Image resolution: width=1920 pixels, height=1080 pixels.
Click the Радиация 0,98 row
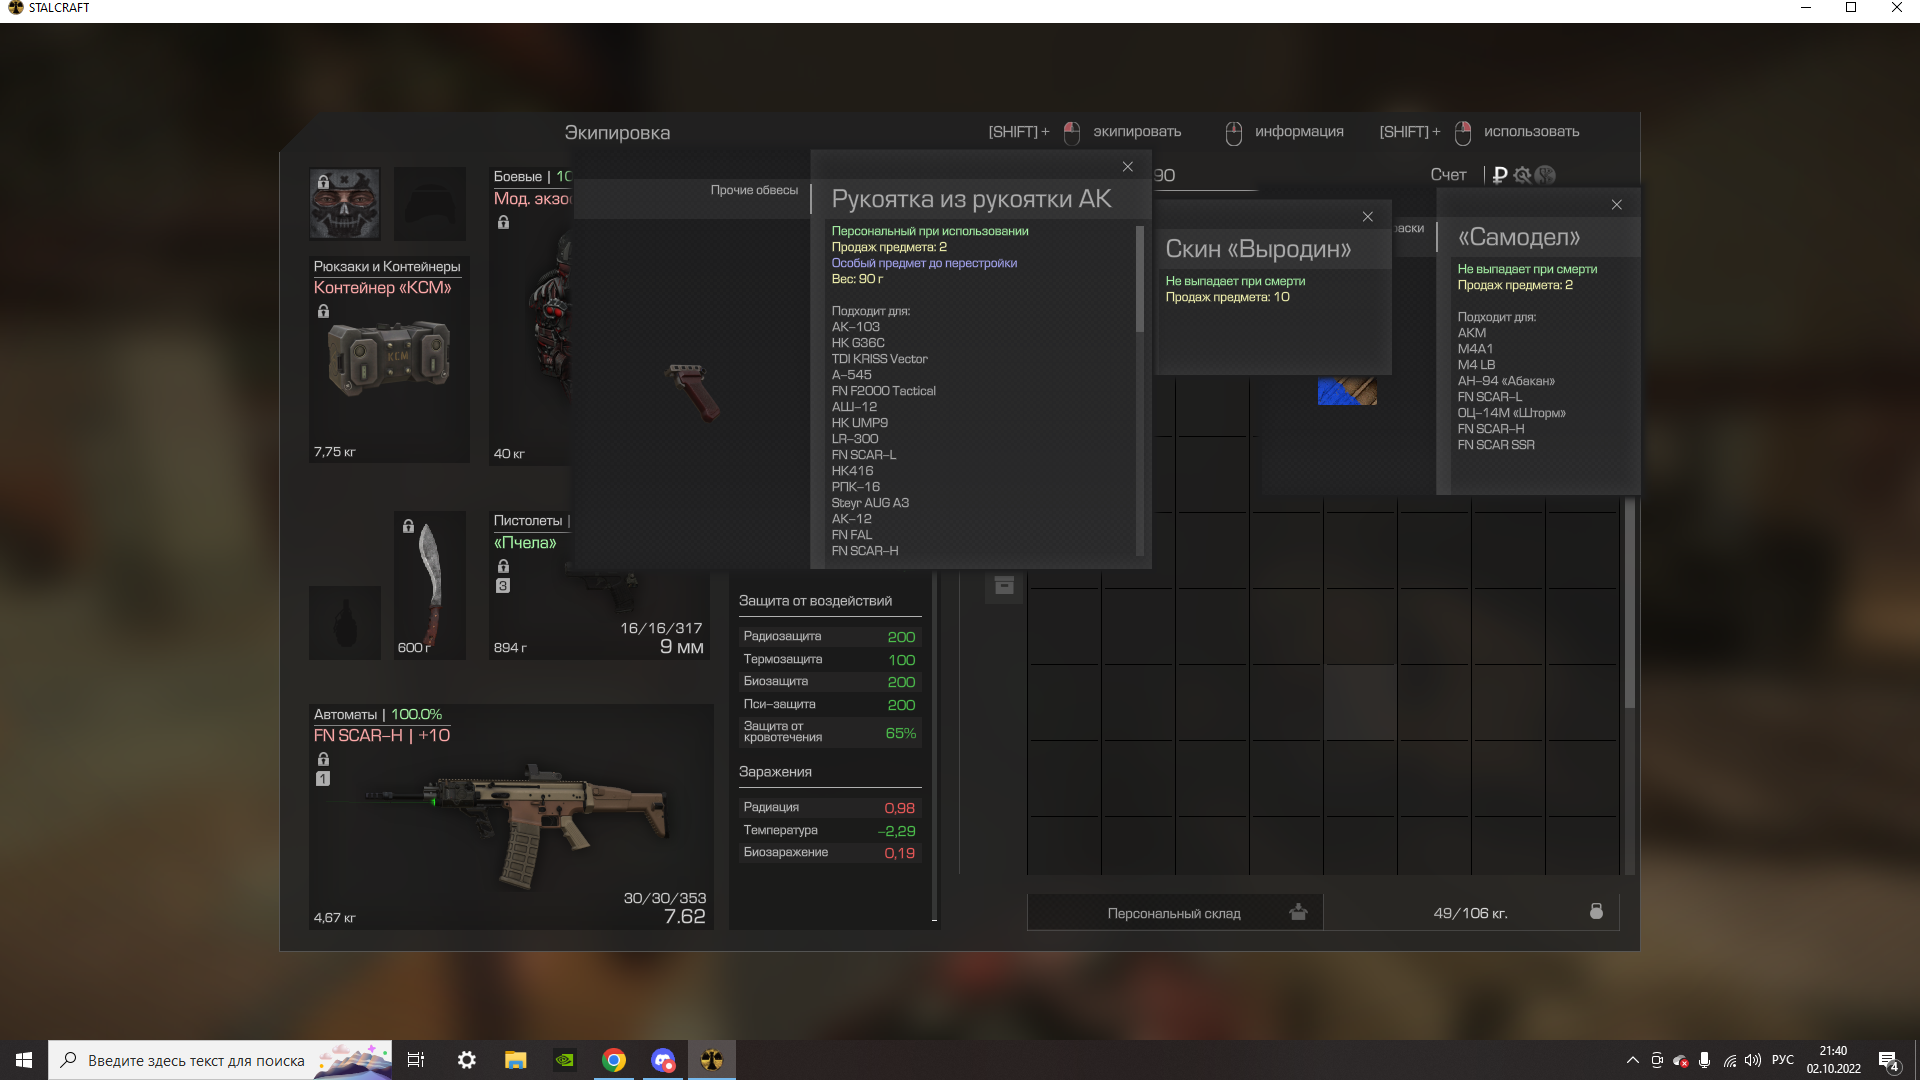pyautogui.click(x=829, y=808)
